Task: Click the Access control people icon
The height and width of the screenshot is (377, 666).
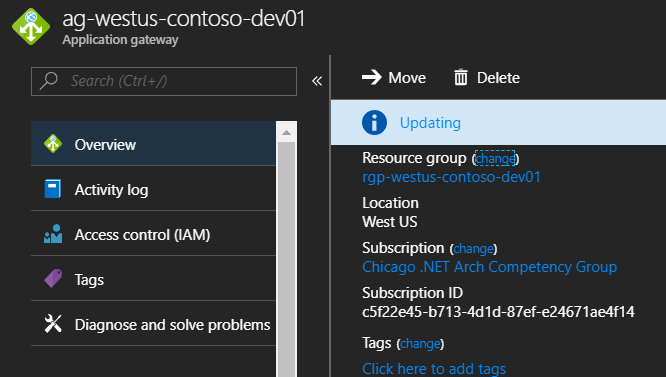Action: coord(53,234)
